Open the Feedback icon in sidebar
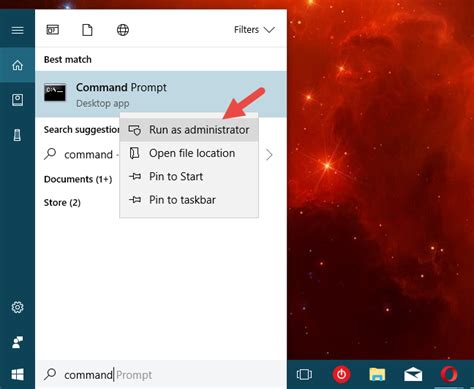Screen dimensions: 474x389 tap(17, 342)
